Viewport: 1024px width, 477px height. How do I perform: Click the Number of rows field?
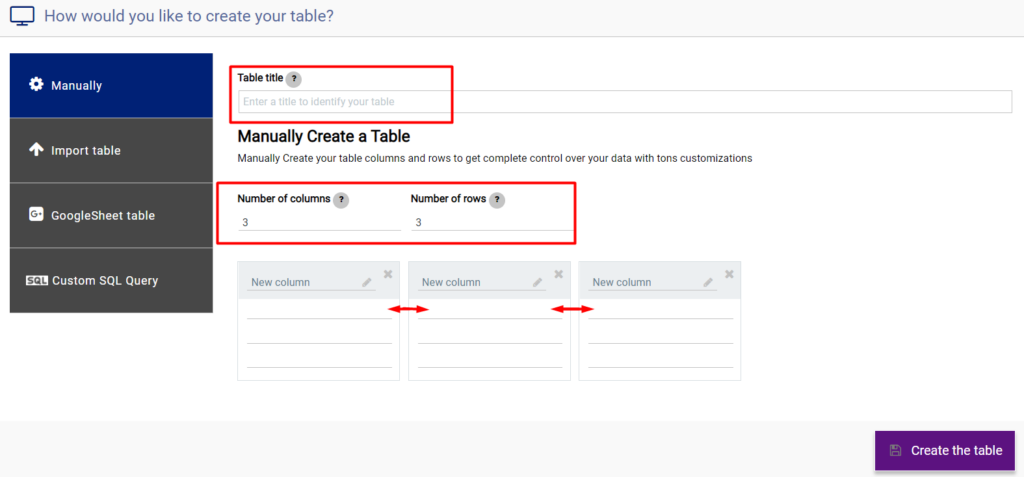(492, 223)
